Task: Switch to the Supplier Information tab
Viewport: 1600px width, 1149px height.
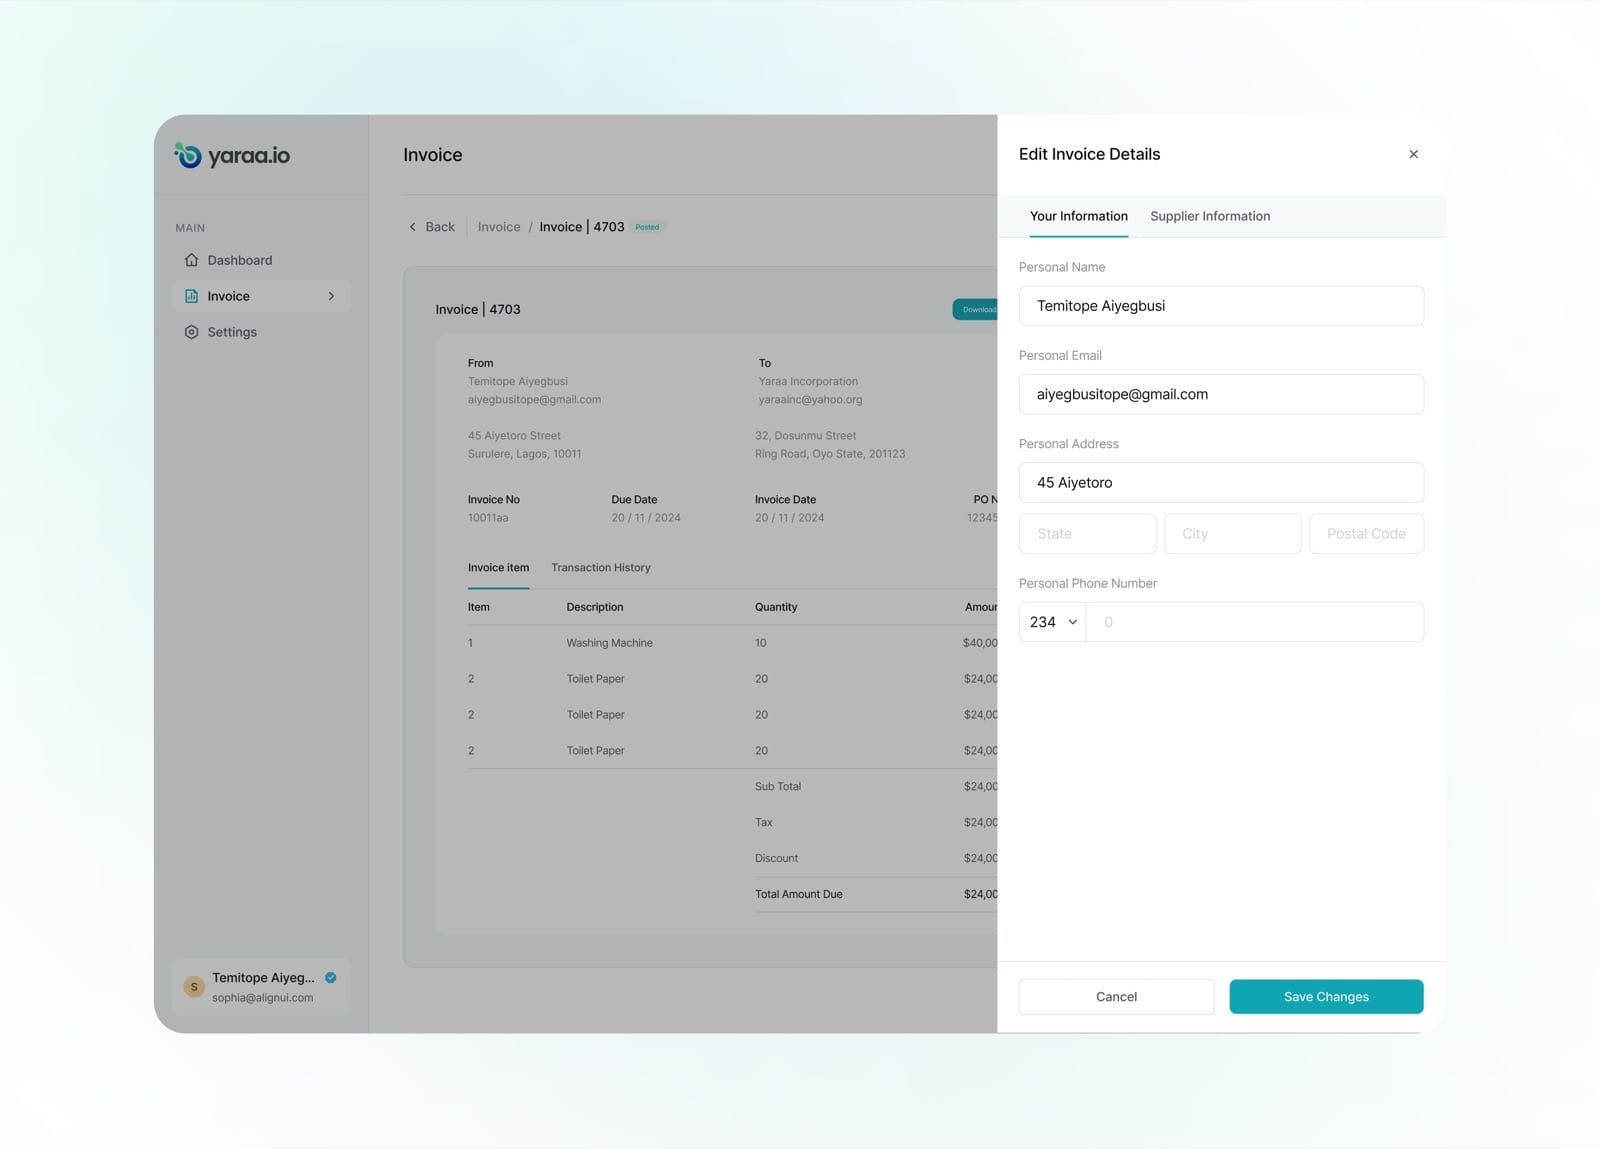Action: (1210, 216)
